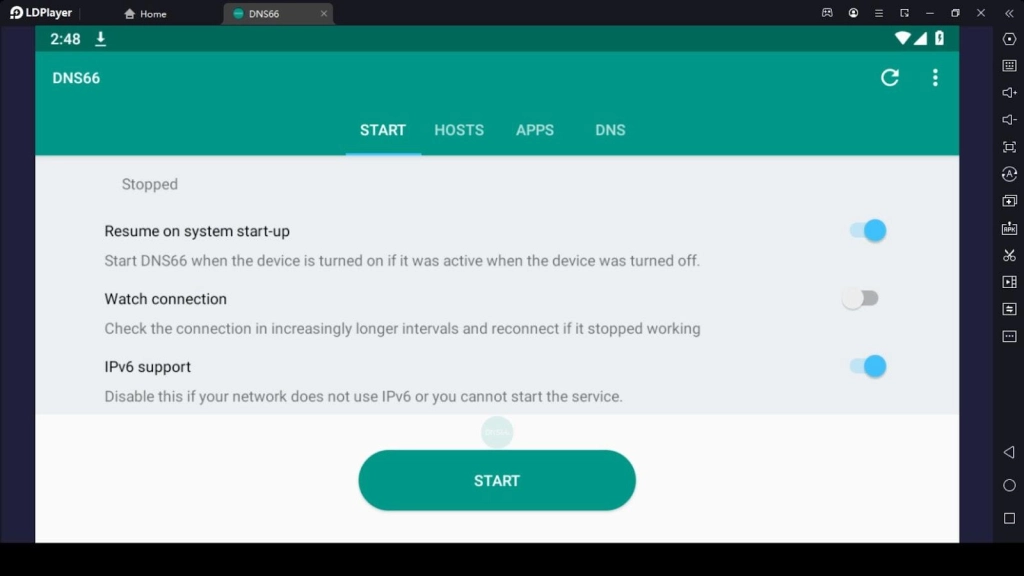This screenshot has height=576, width=1024.
Task: Open the HOSTS tab
Action: (x=459, y=130)
